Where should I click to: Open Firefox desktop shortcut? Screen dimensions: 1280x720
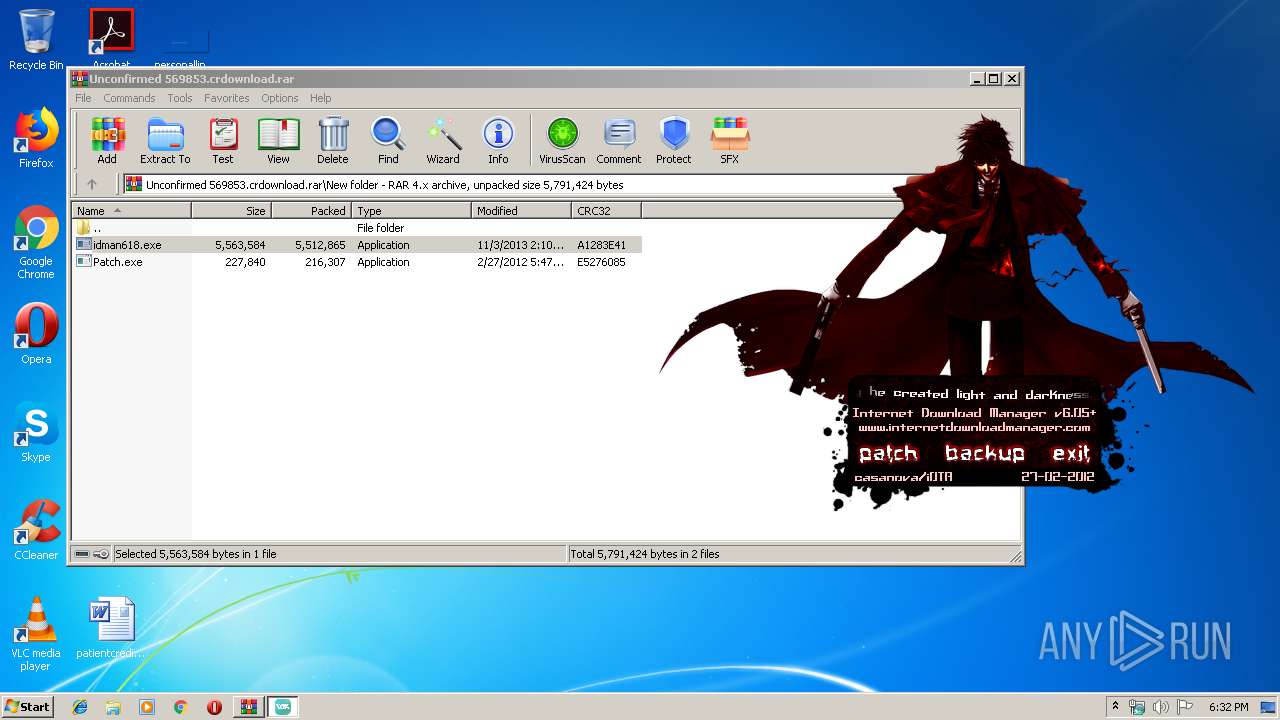(36, 138)
